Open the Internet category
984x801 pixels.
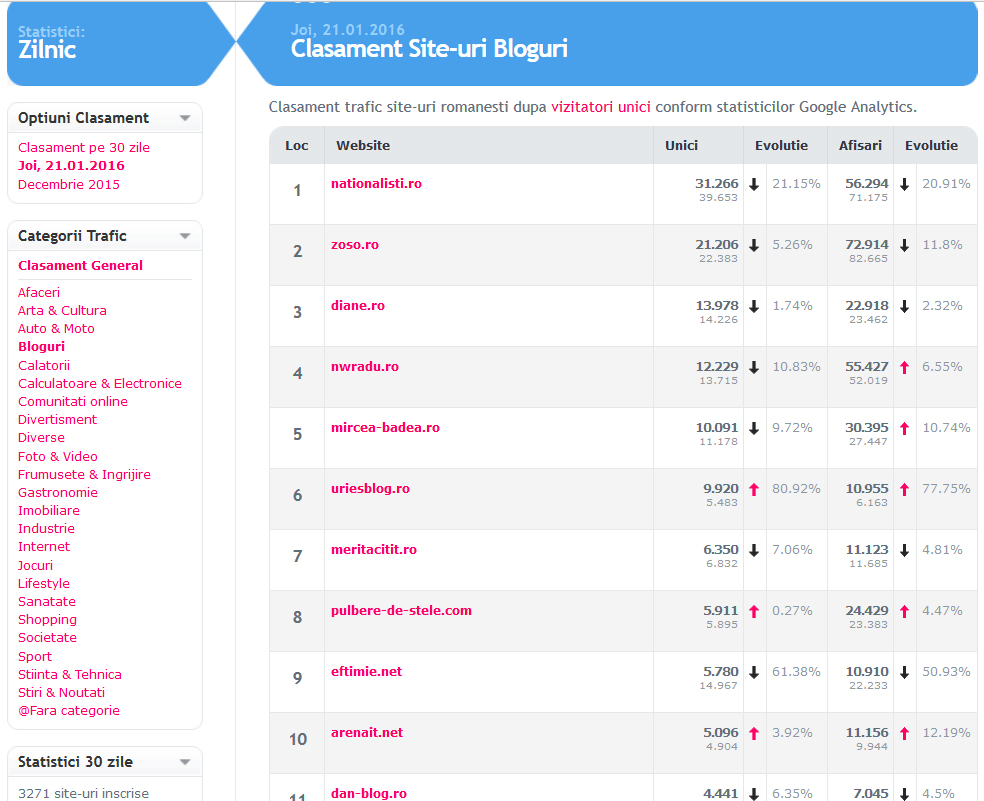point(44,547)
